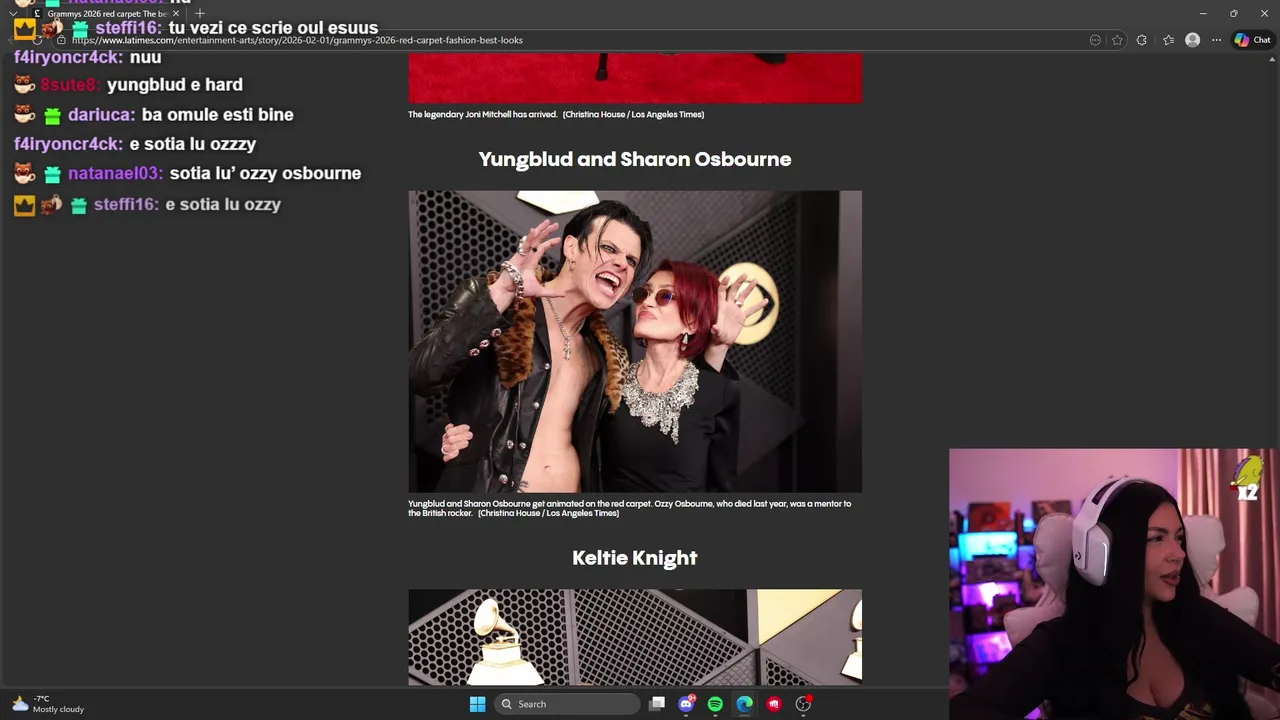Select the Grammys 2026 red carpet tab

(105, 14)
